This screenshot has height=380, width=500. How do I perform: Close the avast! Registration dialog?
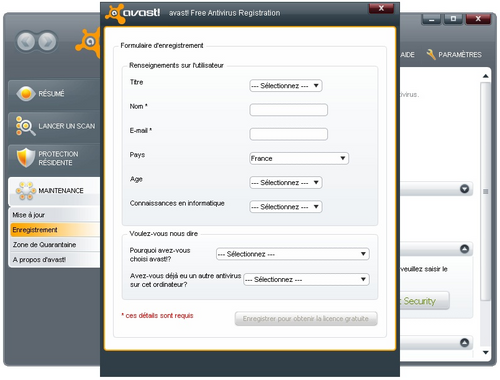pyautogui.click(x=381, y=8)
